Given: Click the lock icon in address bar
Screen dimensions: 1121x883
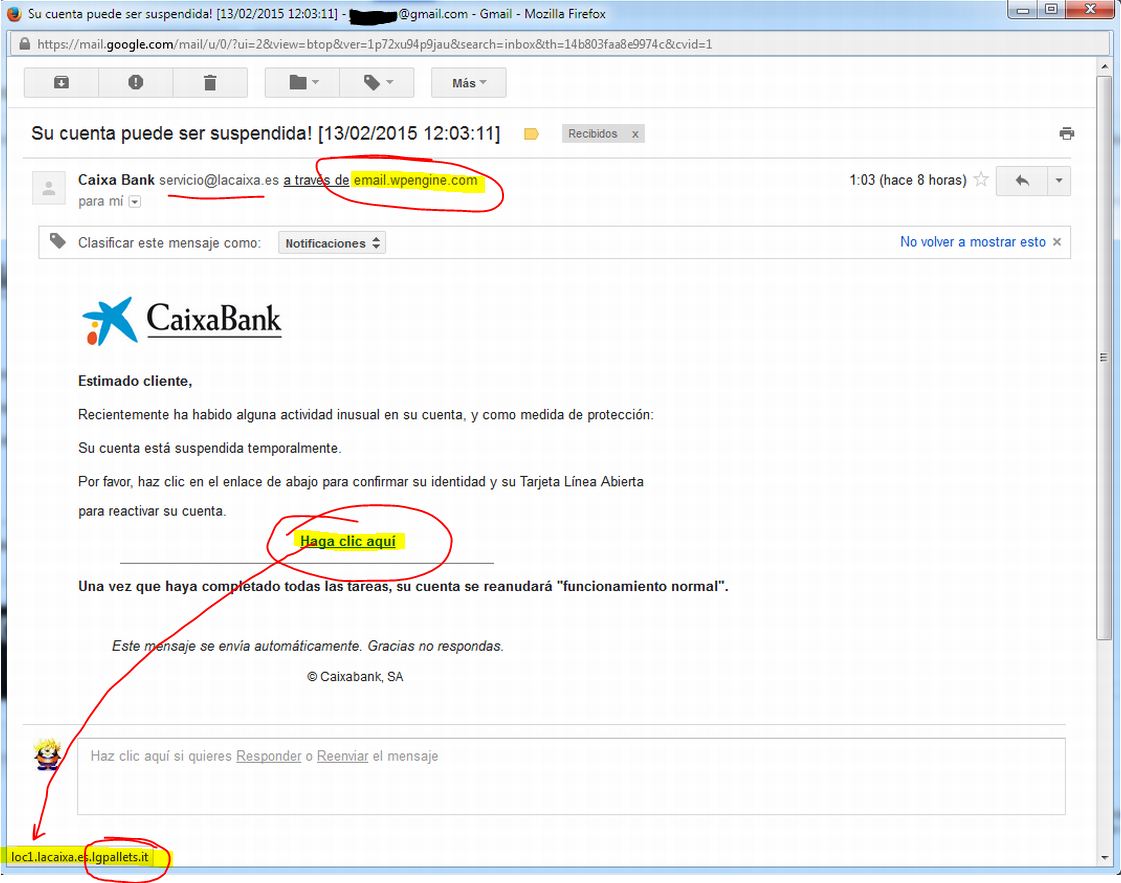Looking at the screenshot, I should 24,44.
